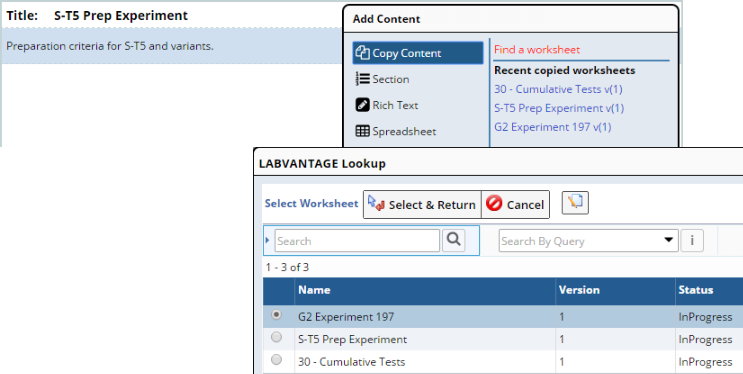
Task: Expand the arrow left of Search field
Action: coord(267,240)
